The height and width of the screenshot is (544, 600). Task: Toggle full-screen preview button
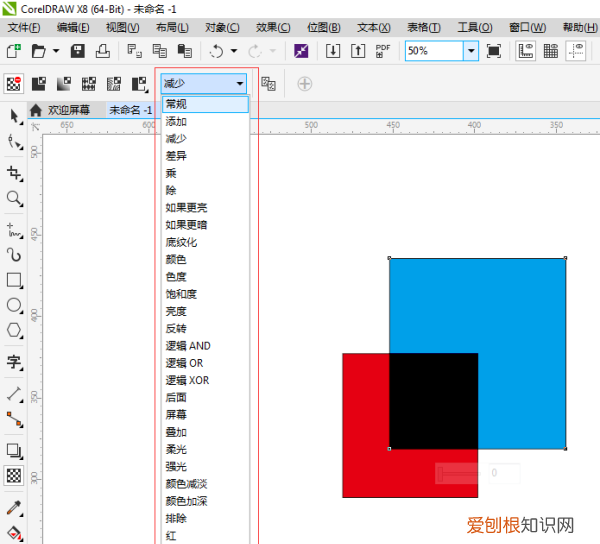click(494, 50)
